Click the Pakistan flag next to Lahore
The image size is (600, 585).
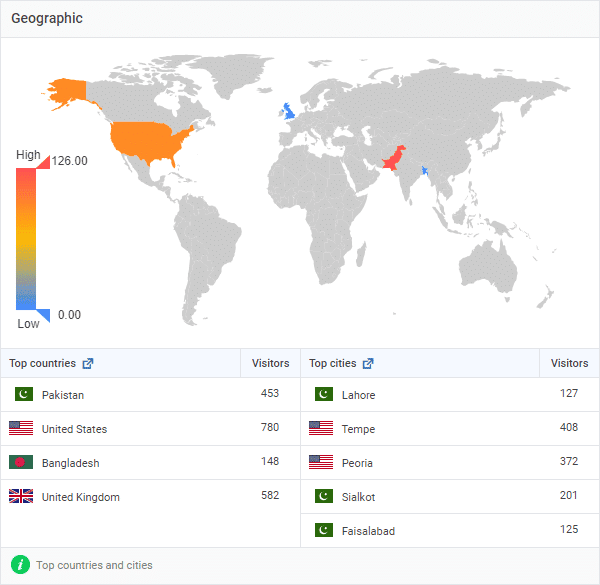(x=324, y=394)
